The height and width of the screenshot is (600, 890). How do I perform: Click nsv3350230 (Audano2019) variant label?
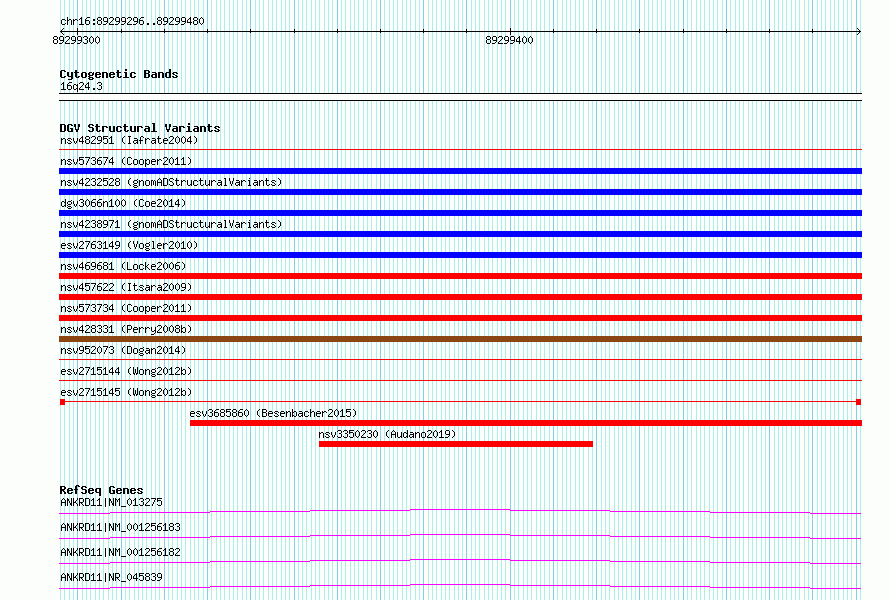(387, 434)
